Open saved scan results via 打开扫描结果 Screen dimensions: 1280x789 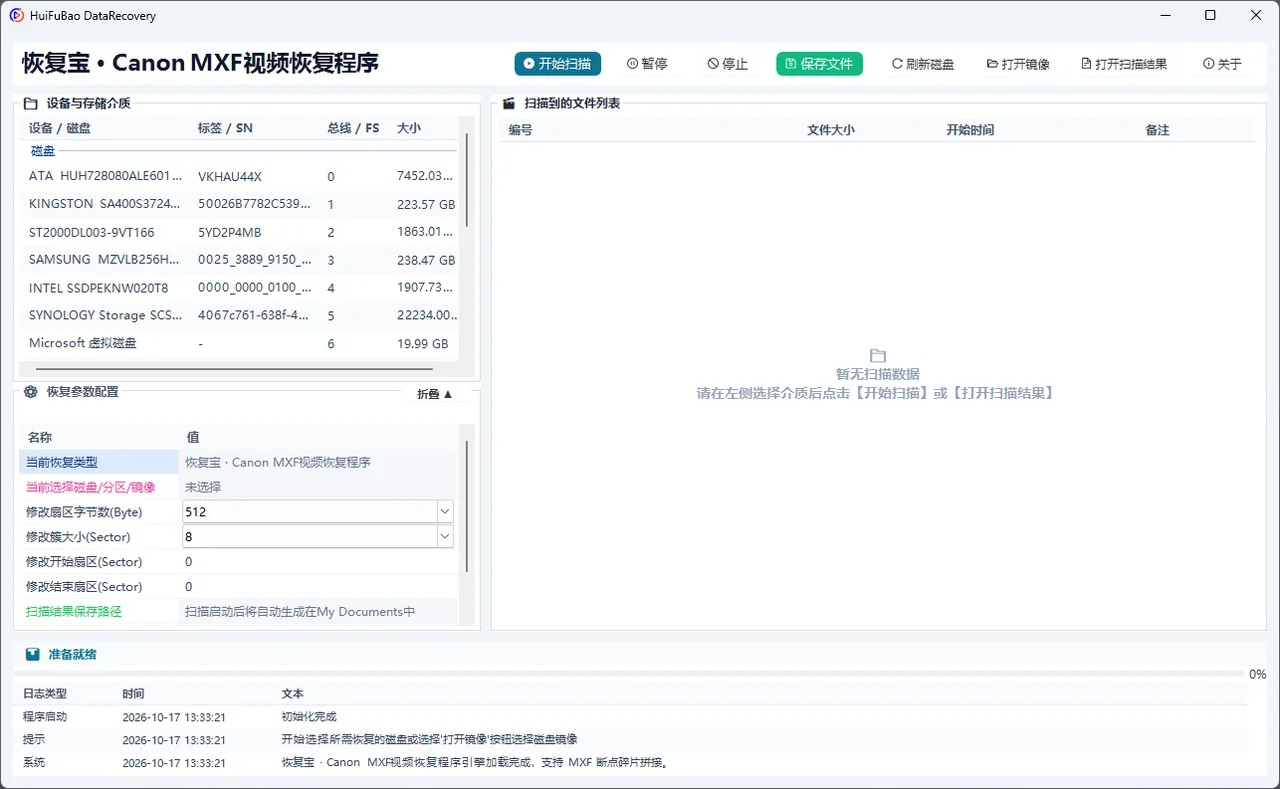(1124, 64)
